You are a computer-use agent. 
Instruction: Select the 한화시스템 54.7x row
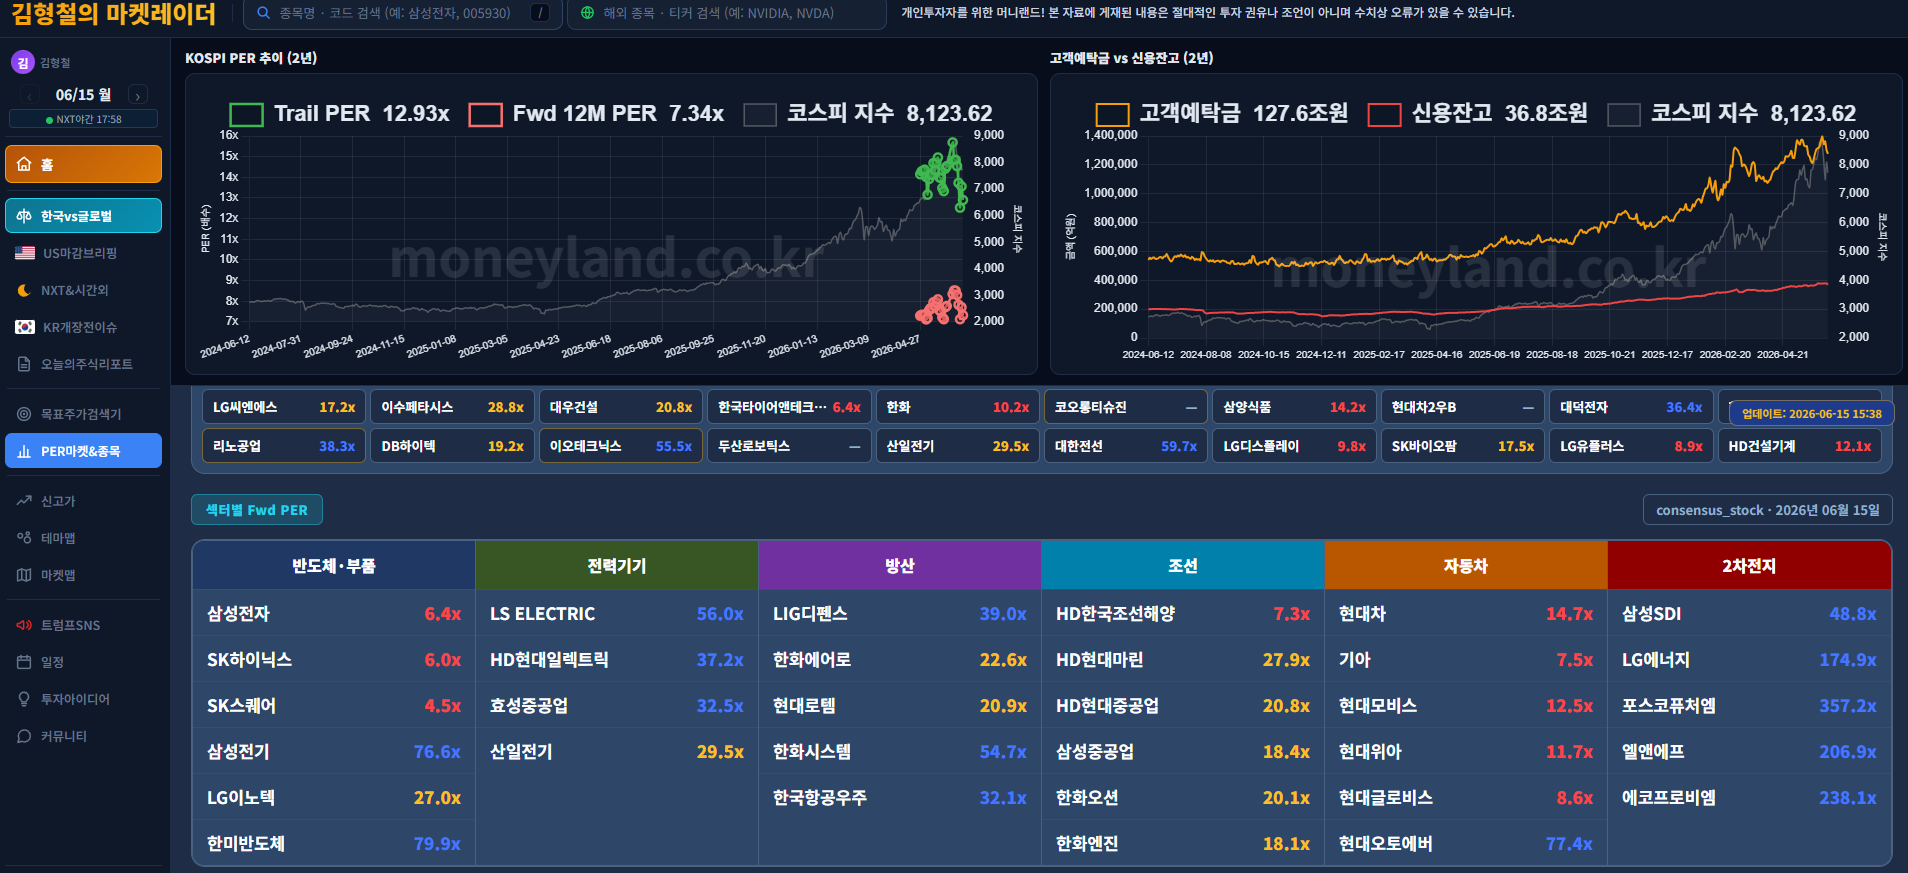click(900, 752)
